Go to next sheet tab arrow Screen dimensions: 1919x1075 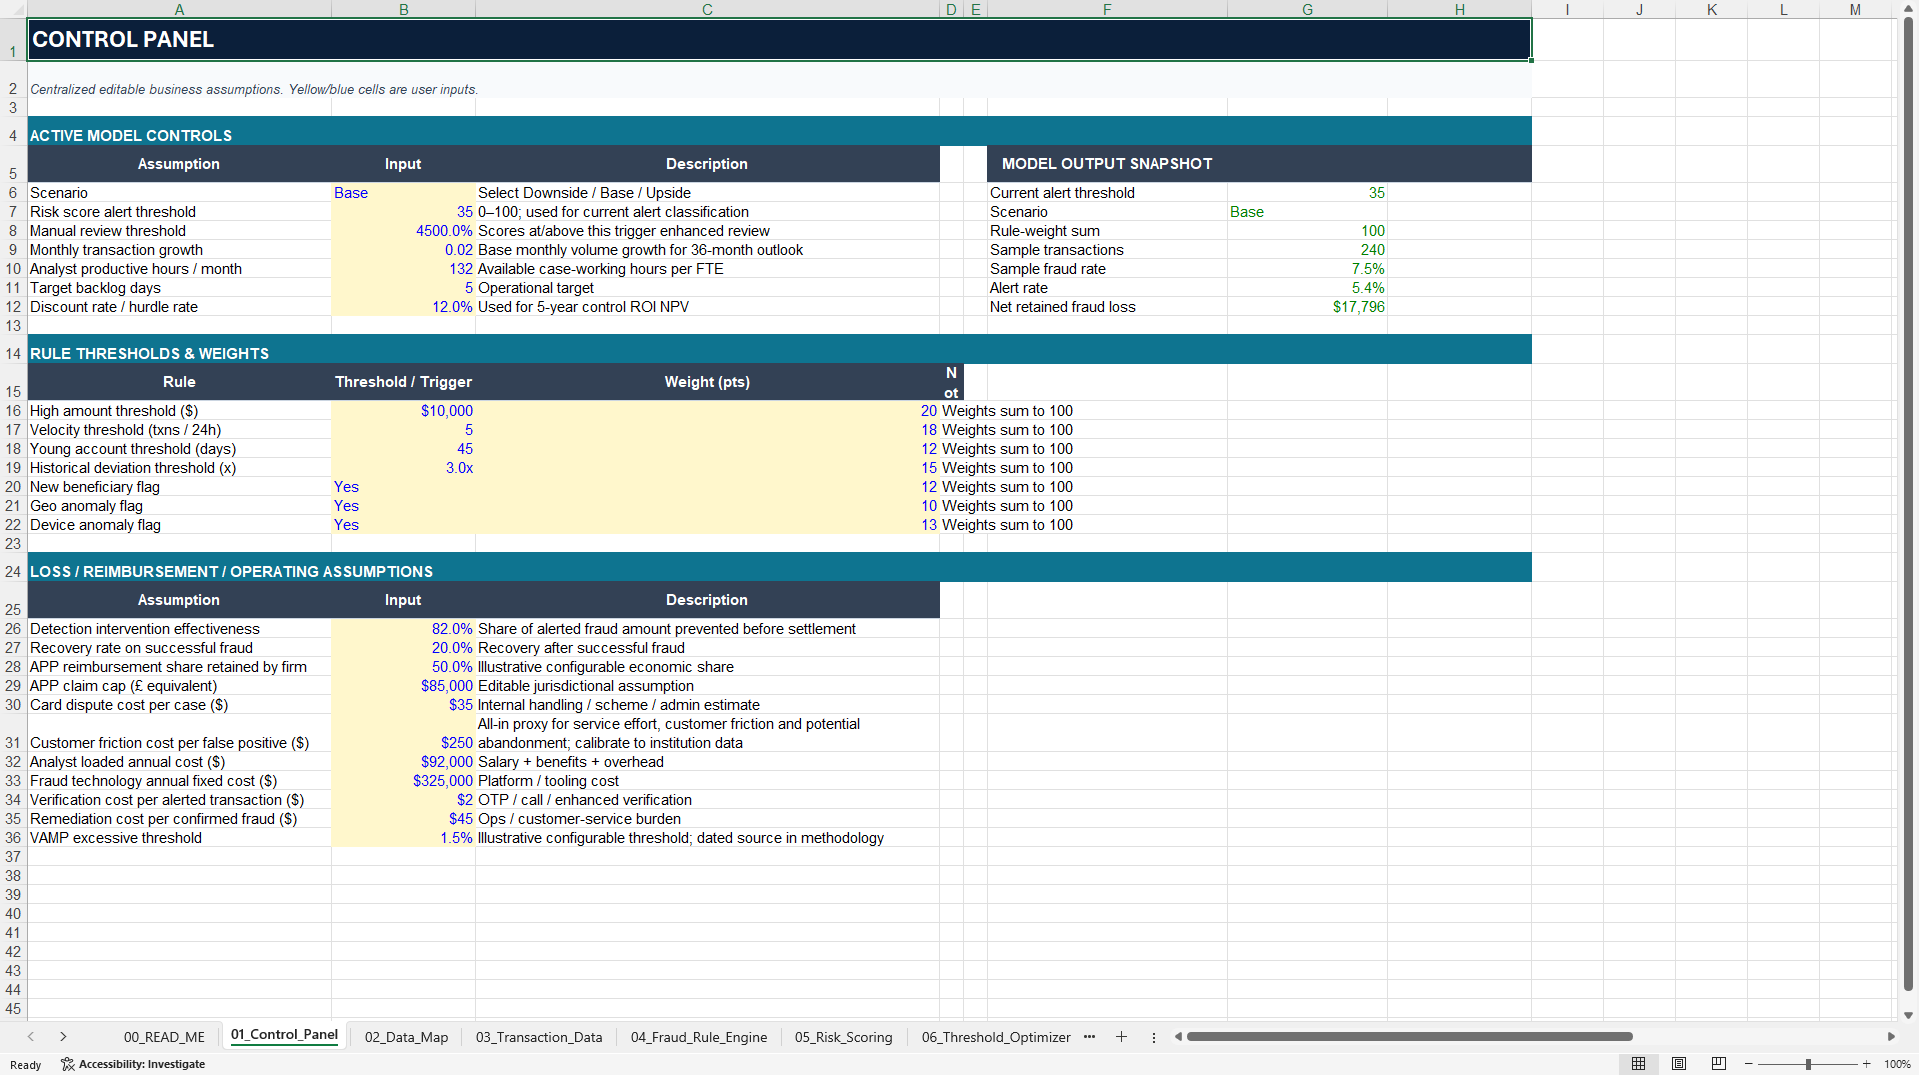pos(63,1037)
